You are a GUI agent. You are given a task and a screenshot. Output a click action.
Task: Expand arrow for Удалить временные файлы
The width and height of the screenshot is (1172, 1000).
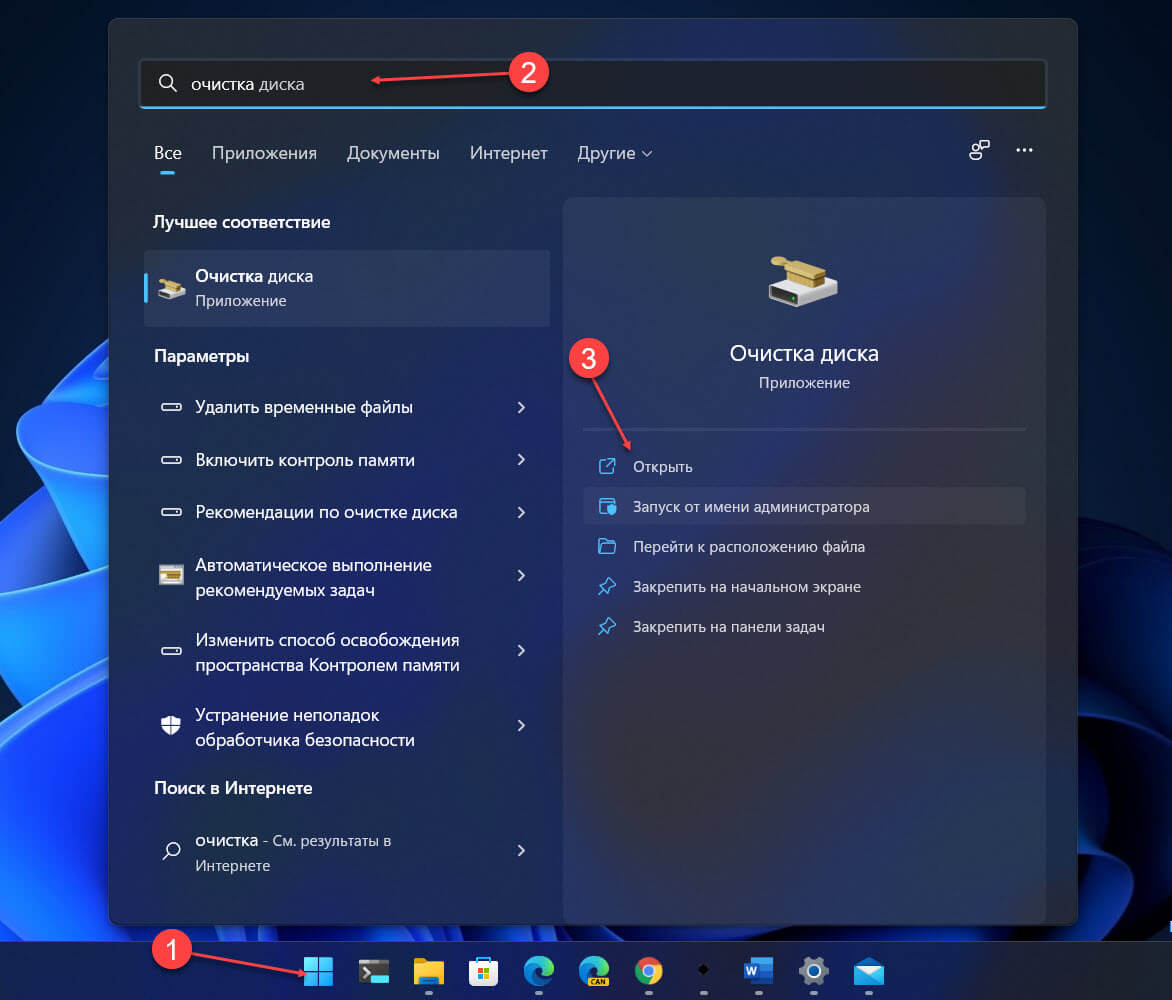[521, 407]
